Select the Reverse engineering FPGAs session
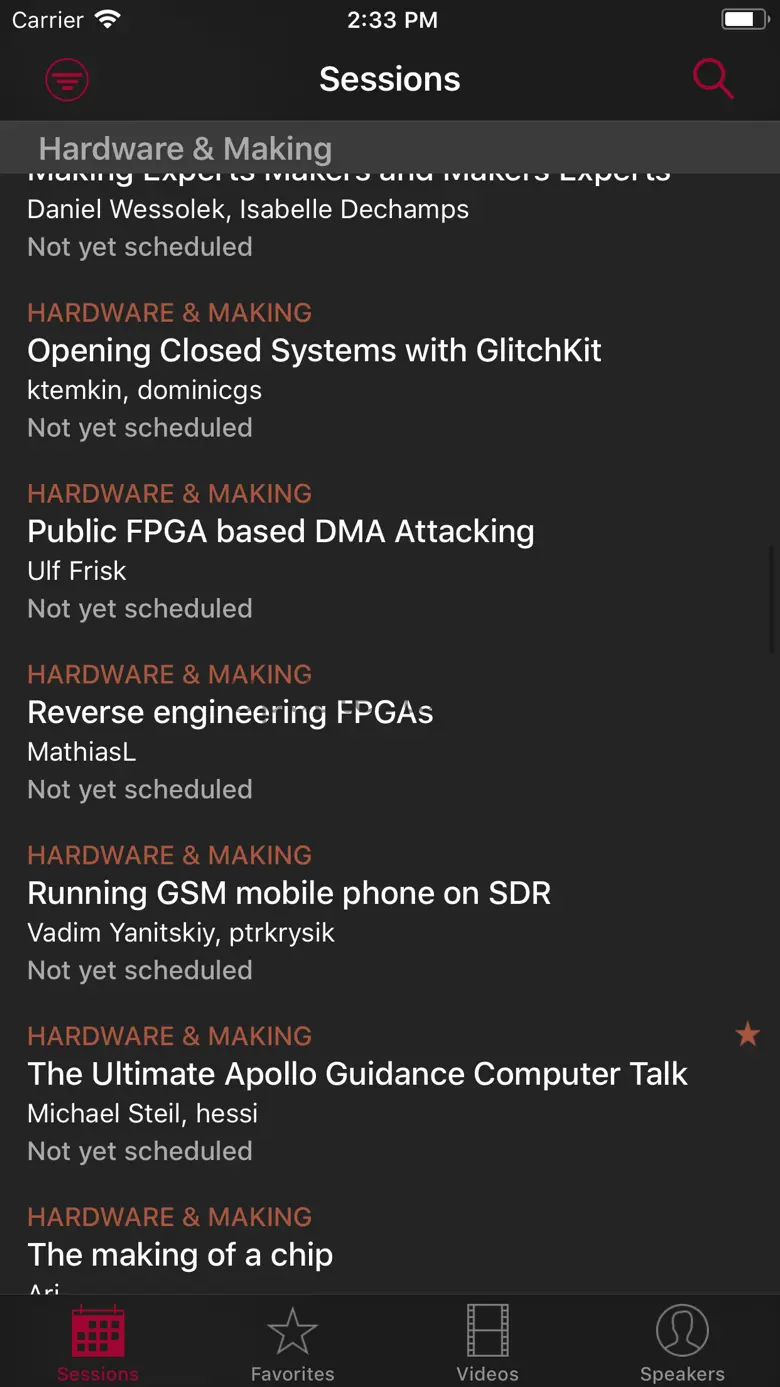The height and width of the screenshot is (1387, 780). pyautogui.click(x=230, y=713)
